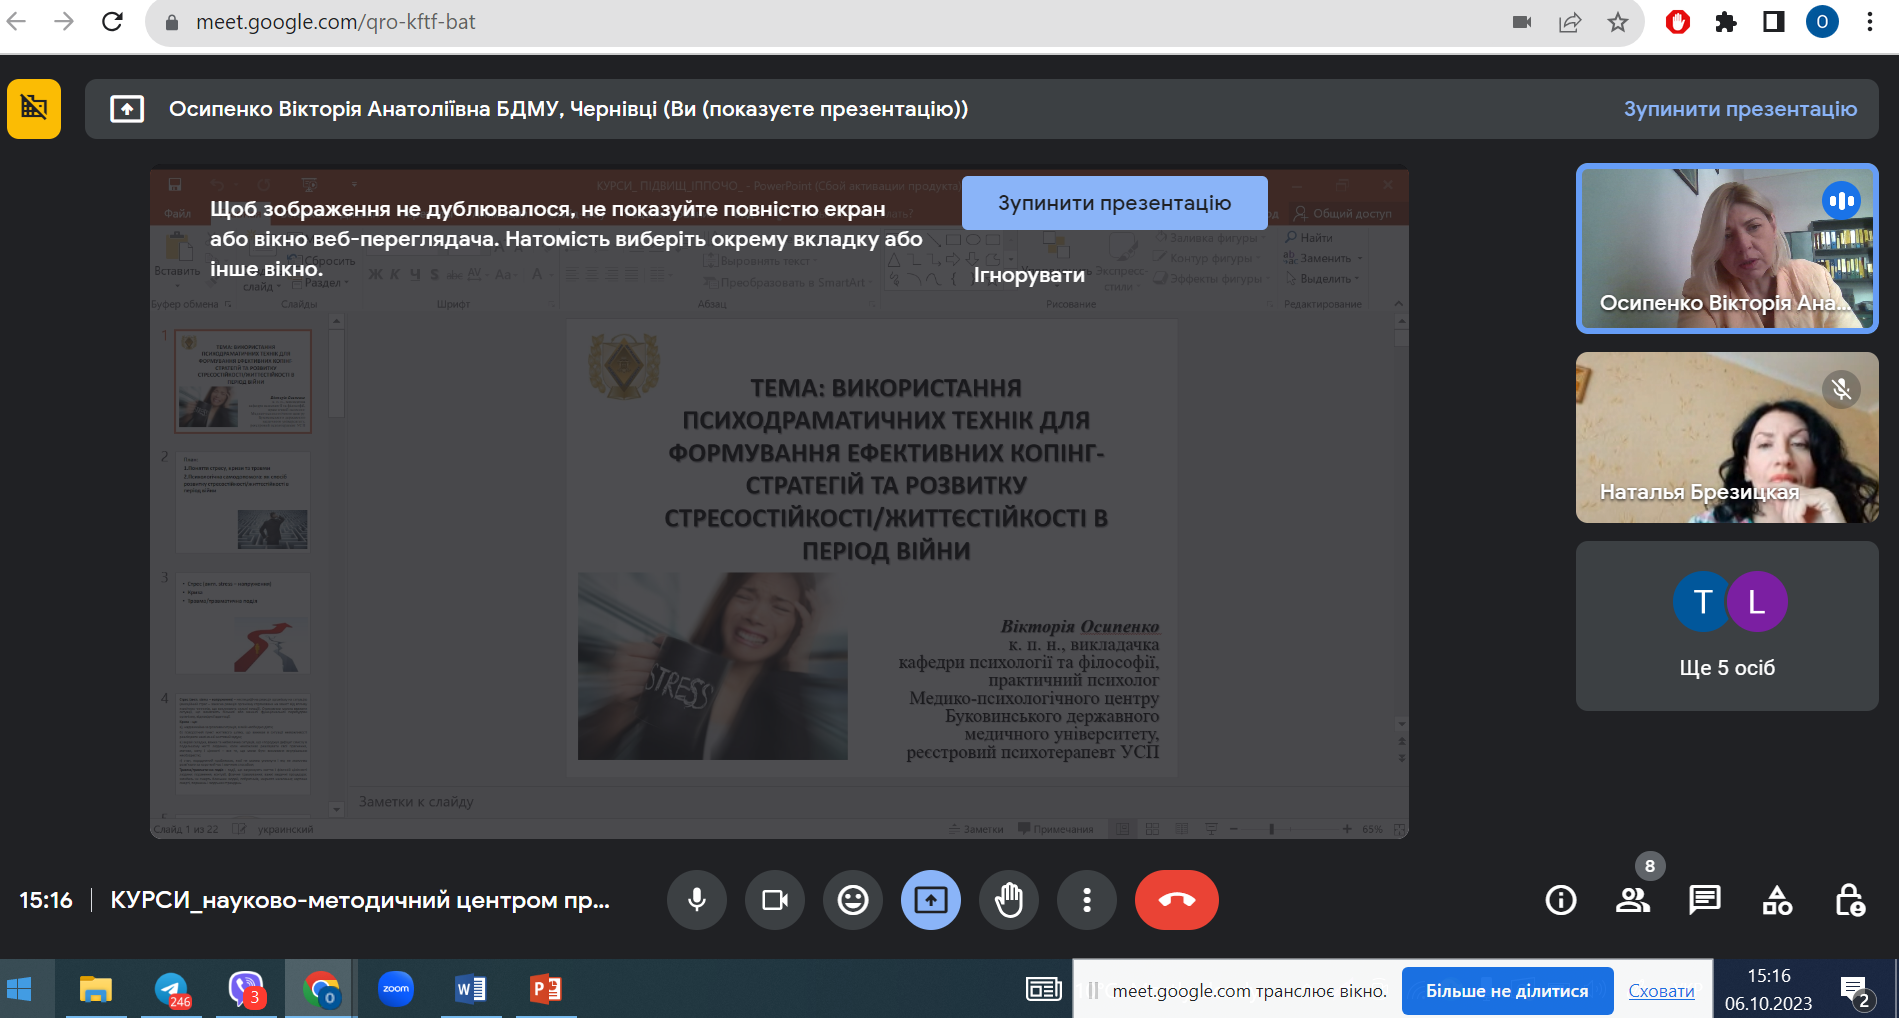Screen dimensions: 1899x1018
Task: Open Viber from the taskbar
Action: tap(246, 990)
